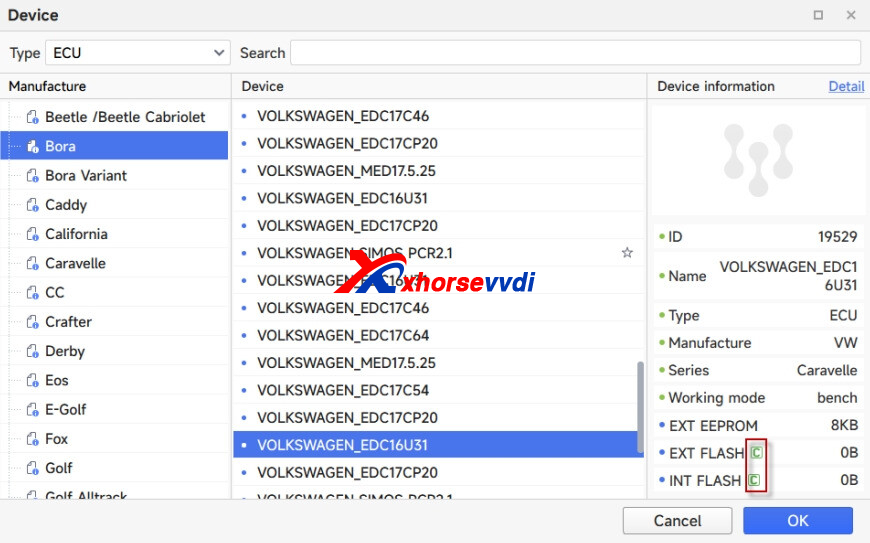This screenshot has height=543, width=870.
Task: Click the device placeholder image
Action: point(758,160)
